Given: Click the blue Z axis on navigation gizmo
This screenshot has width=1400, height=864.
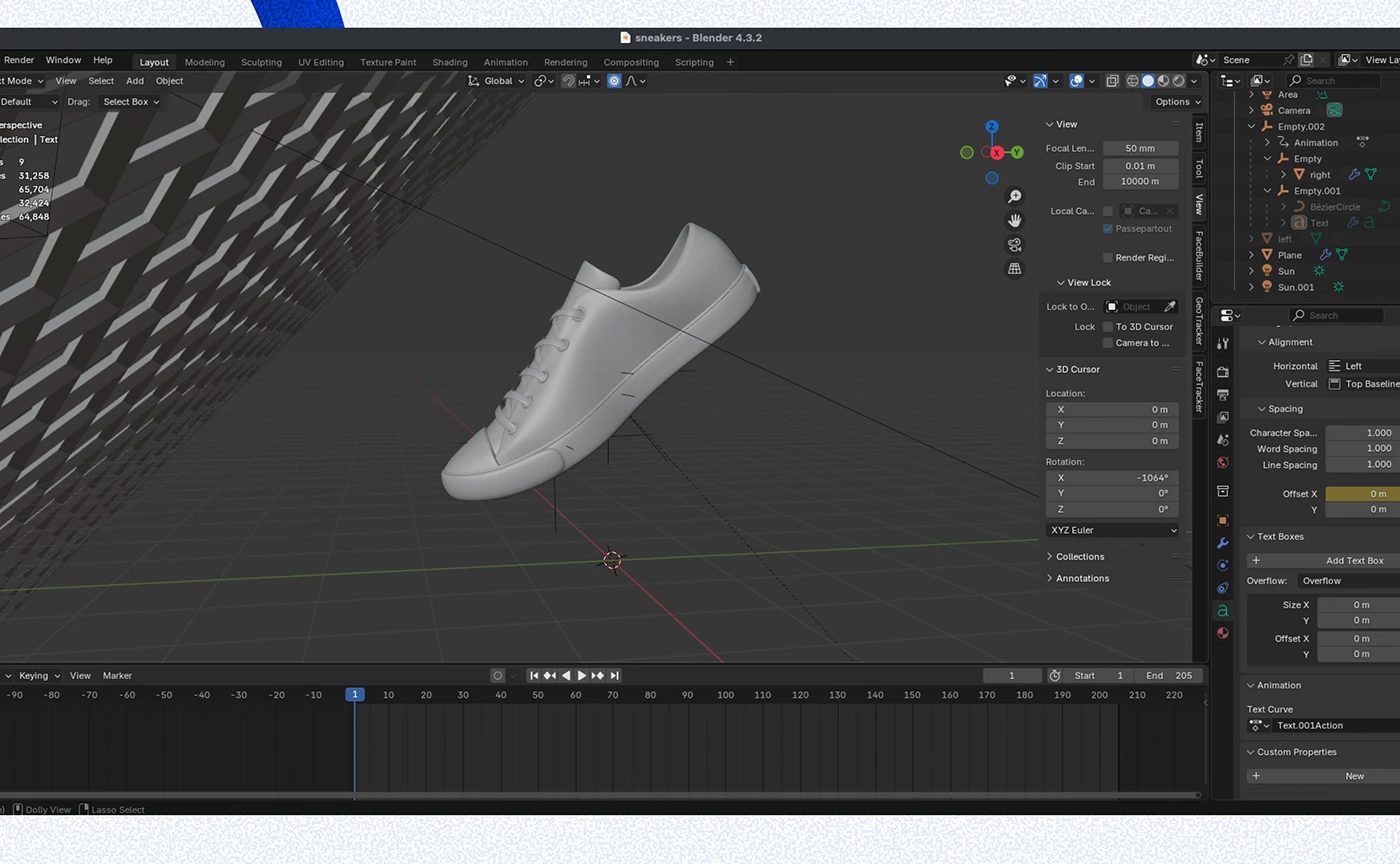Looking at the screenshot, I should click(992, 127).
